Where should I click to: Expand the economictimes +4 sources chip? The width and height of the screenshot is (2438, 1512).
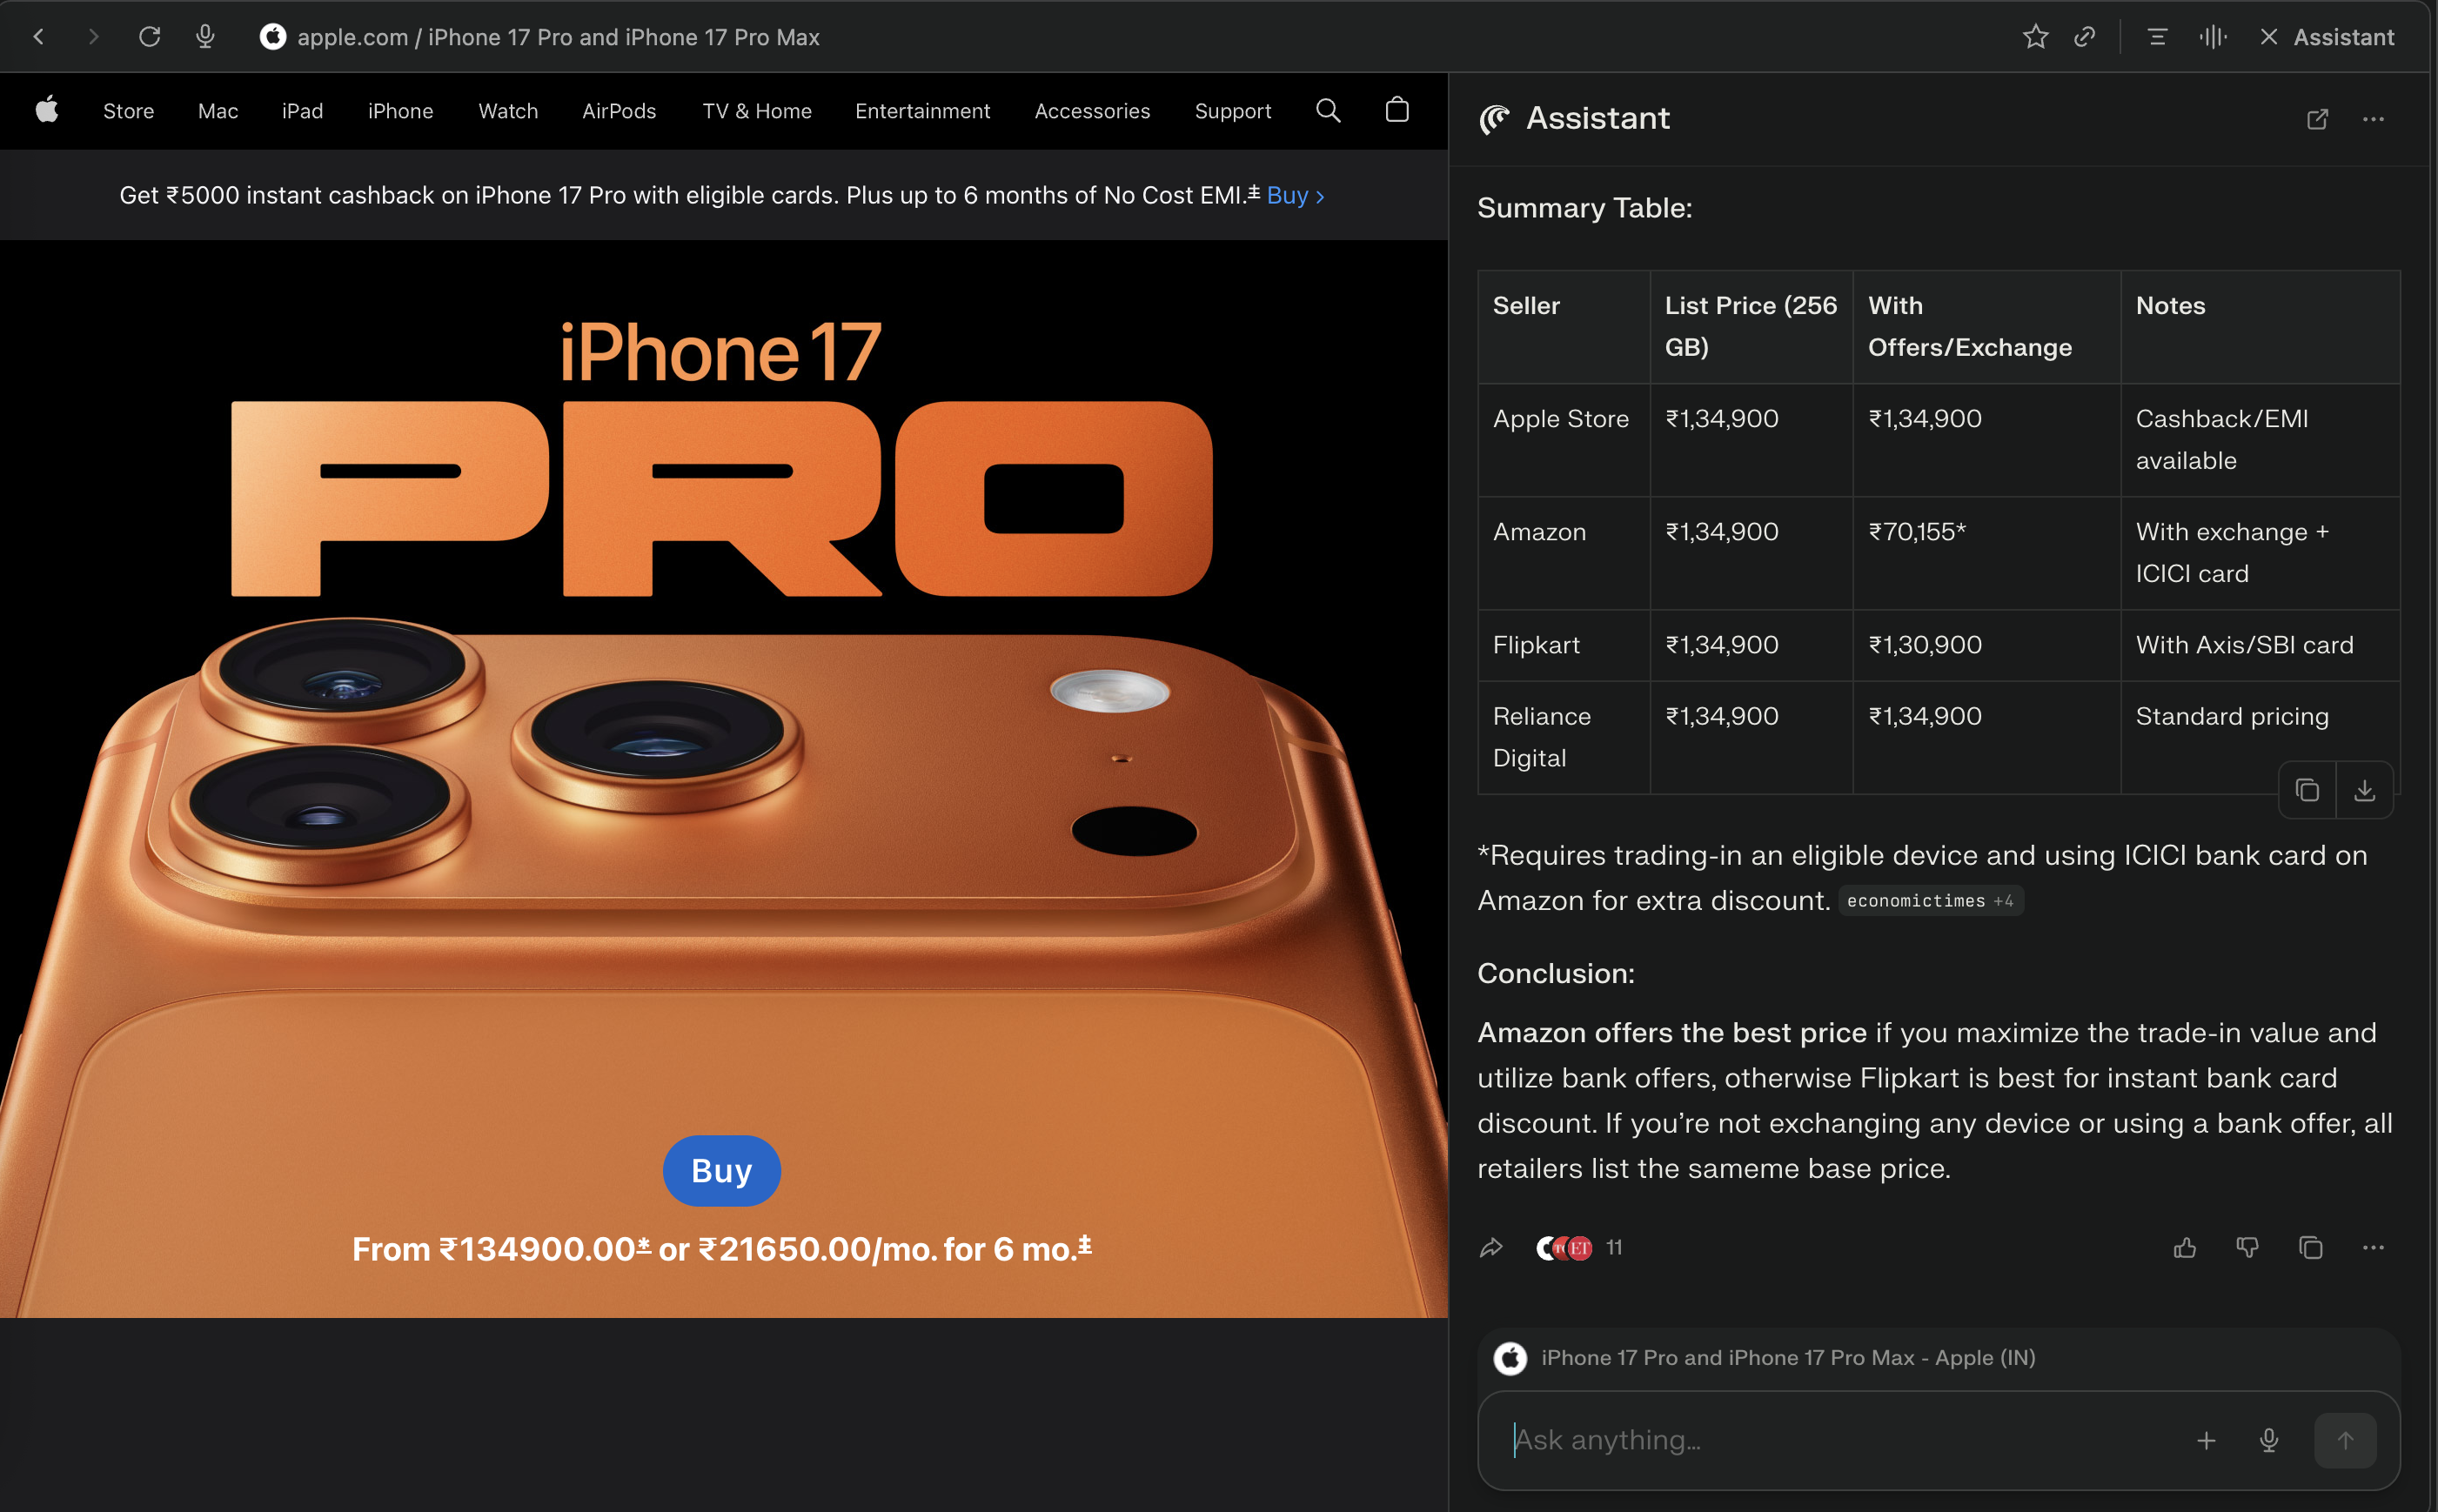[x=1930, y=901]
